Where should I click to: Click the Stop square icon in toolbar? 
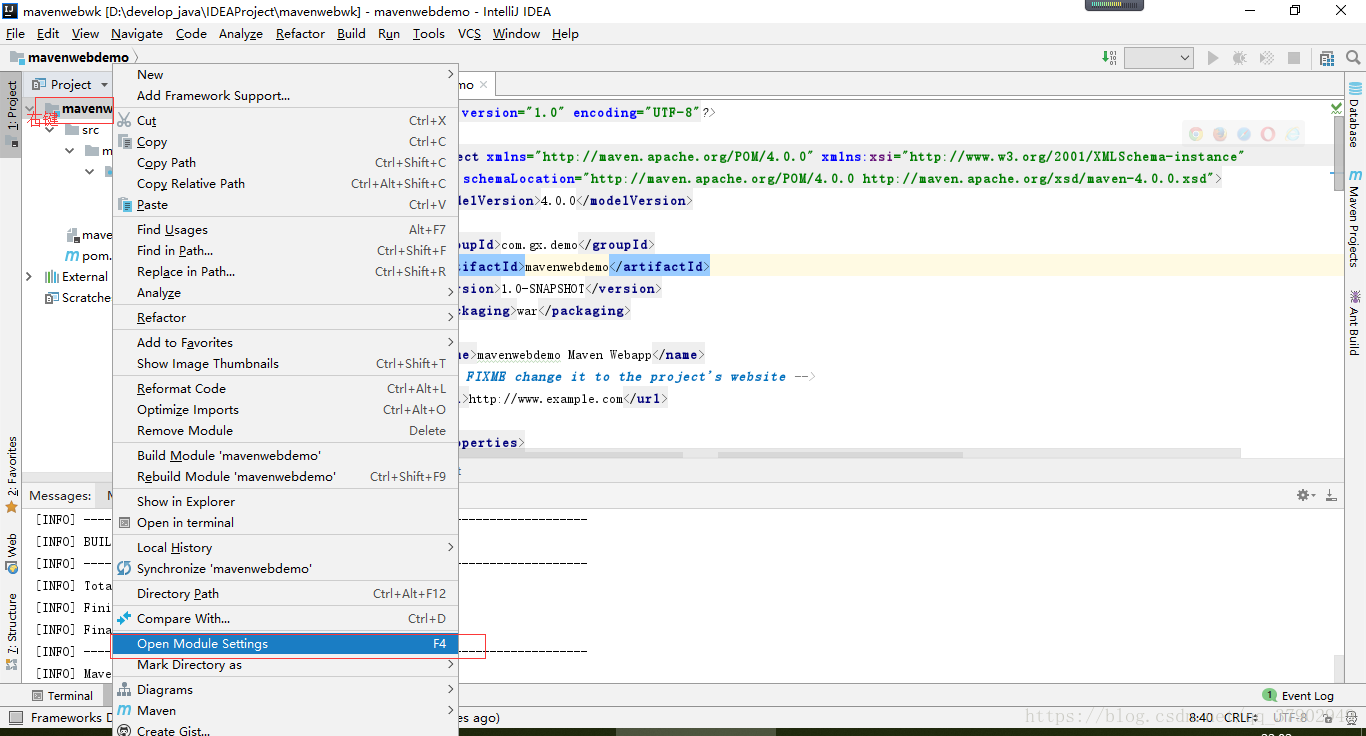(x=1294, y=59)
